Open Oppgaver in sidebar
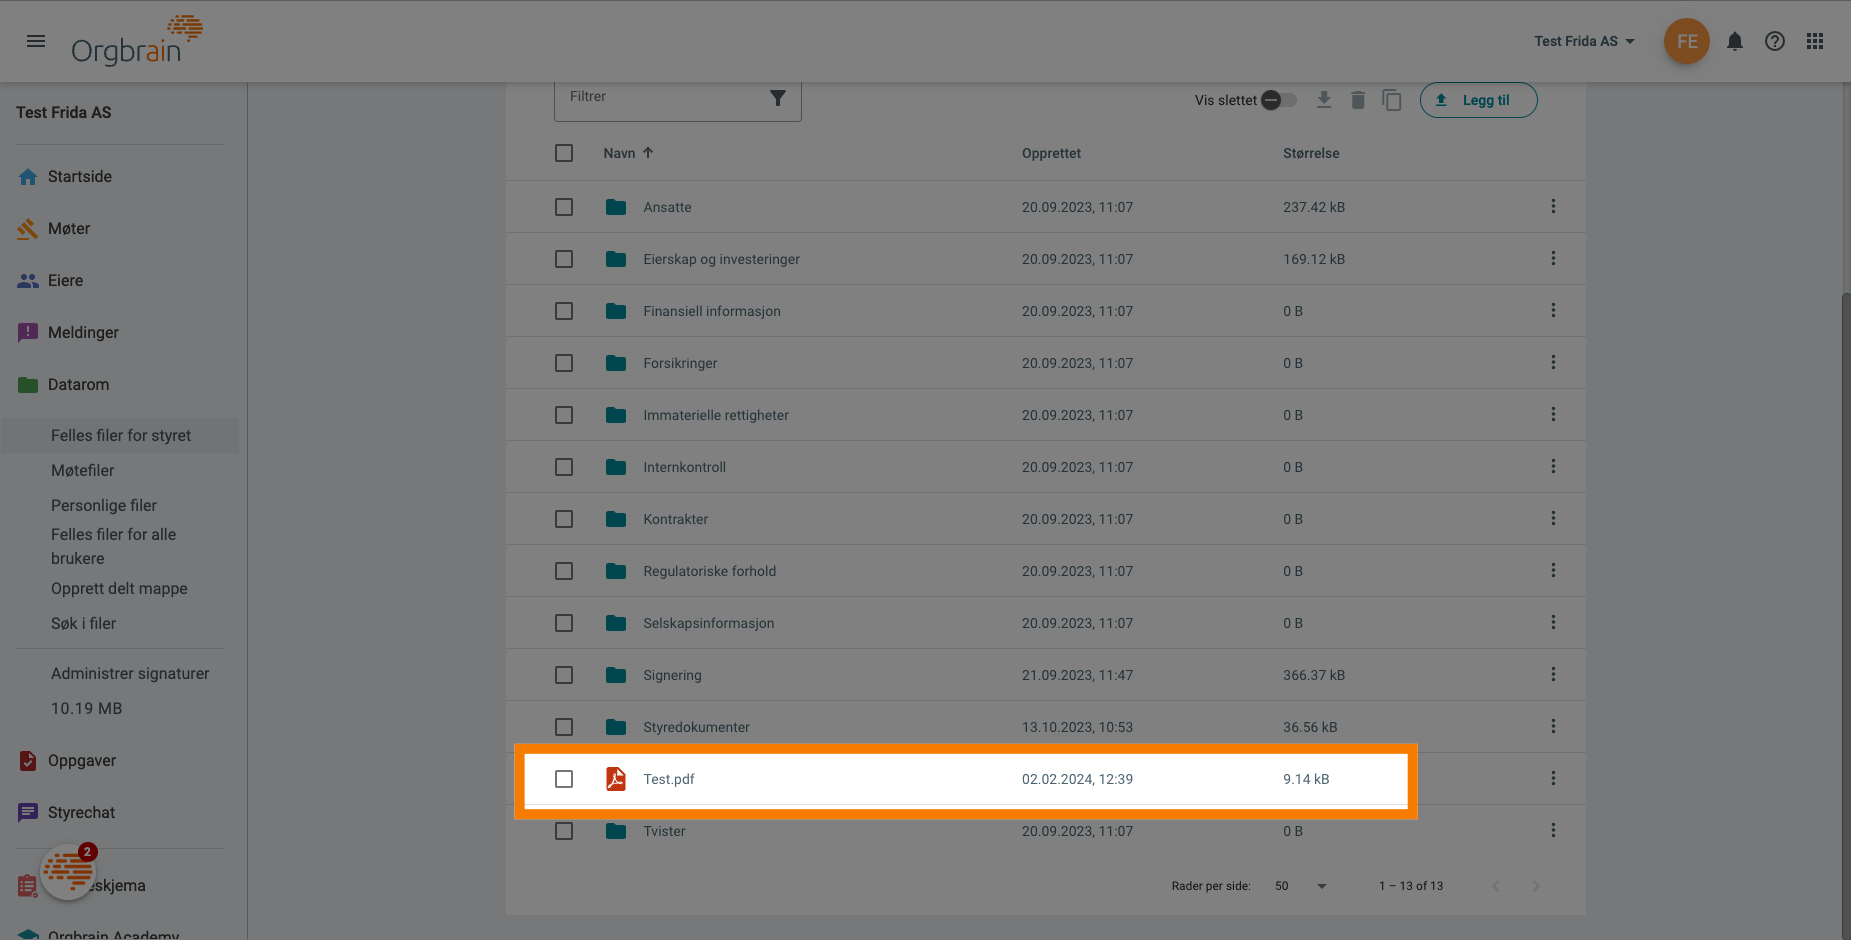The image size is (1851, 940). pos(82,760)
